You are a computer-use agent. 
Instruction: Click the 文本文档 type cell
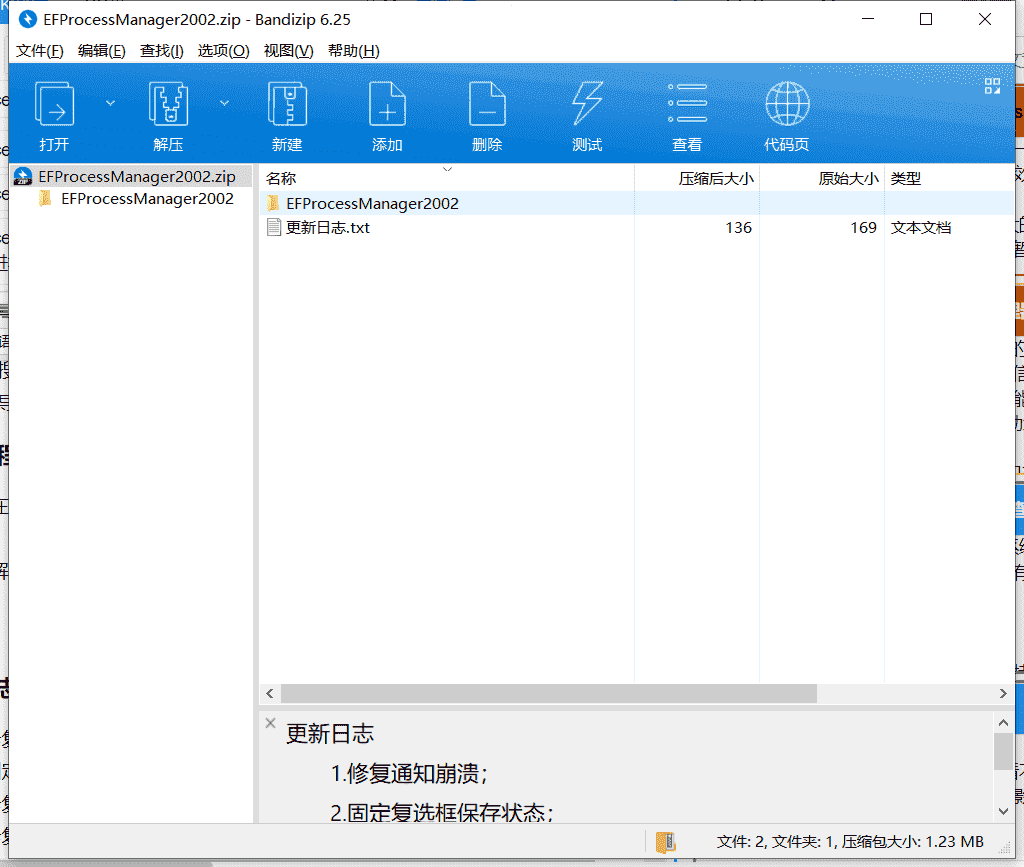point(921,228)
